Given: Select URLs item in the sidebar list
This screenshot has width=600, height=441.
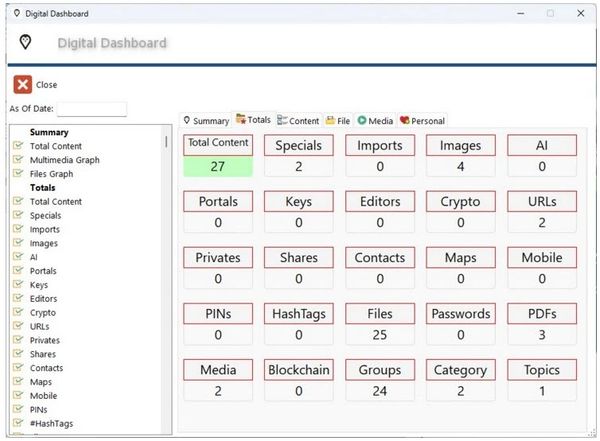Looking at the screenshot, I should (x=42, y=326).
